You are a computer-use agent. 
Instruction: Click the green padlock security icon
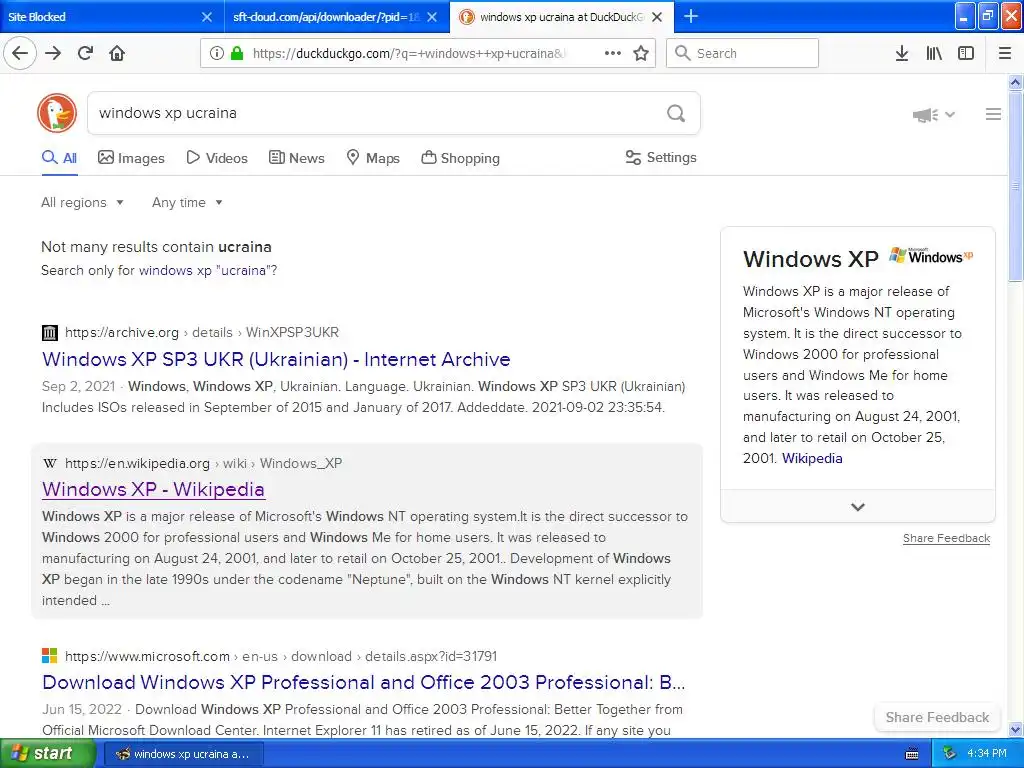[x=238, y=53]
